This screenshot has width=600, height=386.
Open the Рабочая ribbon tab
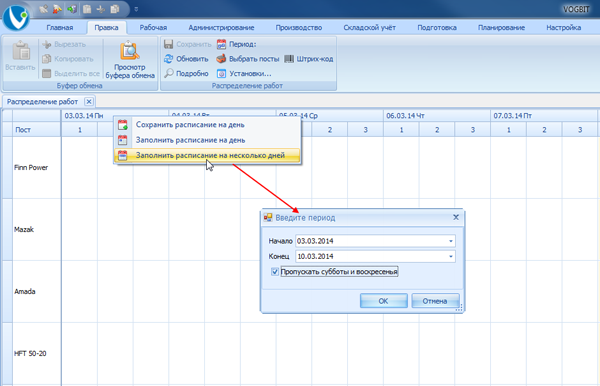(x=153, y=28)
